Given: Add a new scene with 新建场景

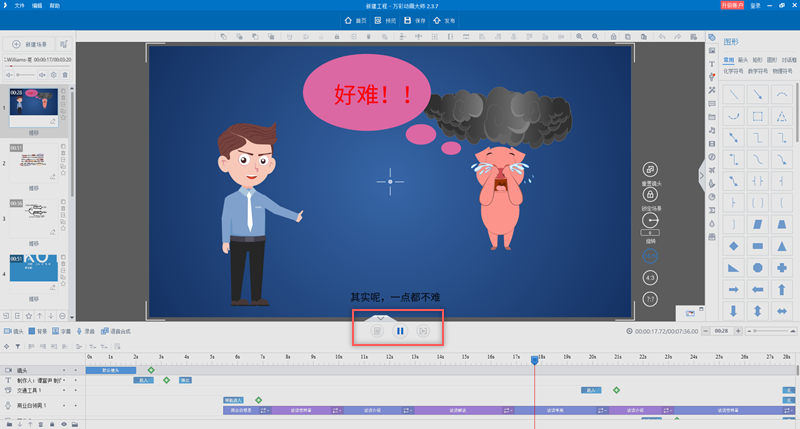Looking at the screenshot, I should (x=30, y=44).
